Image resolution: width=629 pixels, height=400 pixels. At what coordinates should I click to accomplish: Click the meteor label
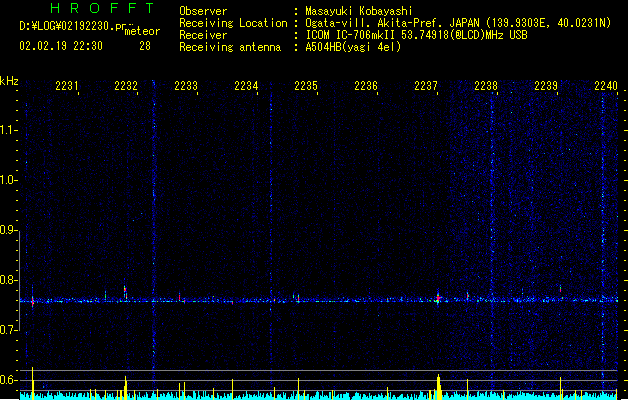coord(142,31)
